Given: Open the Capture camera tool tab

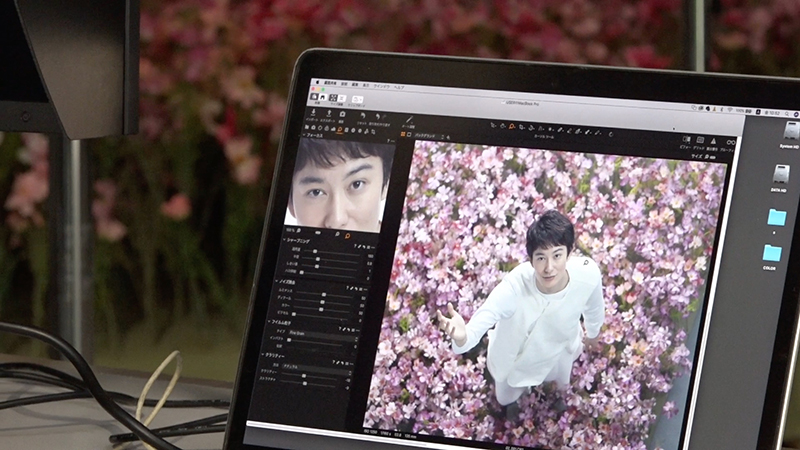Looking at the screenshot, I should click(313, 128).
